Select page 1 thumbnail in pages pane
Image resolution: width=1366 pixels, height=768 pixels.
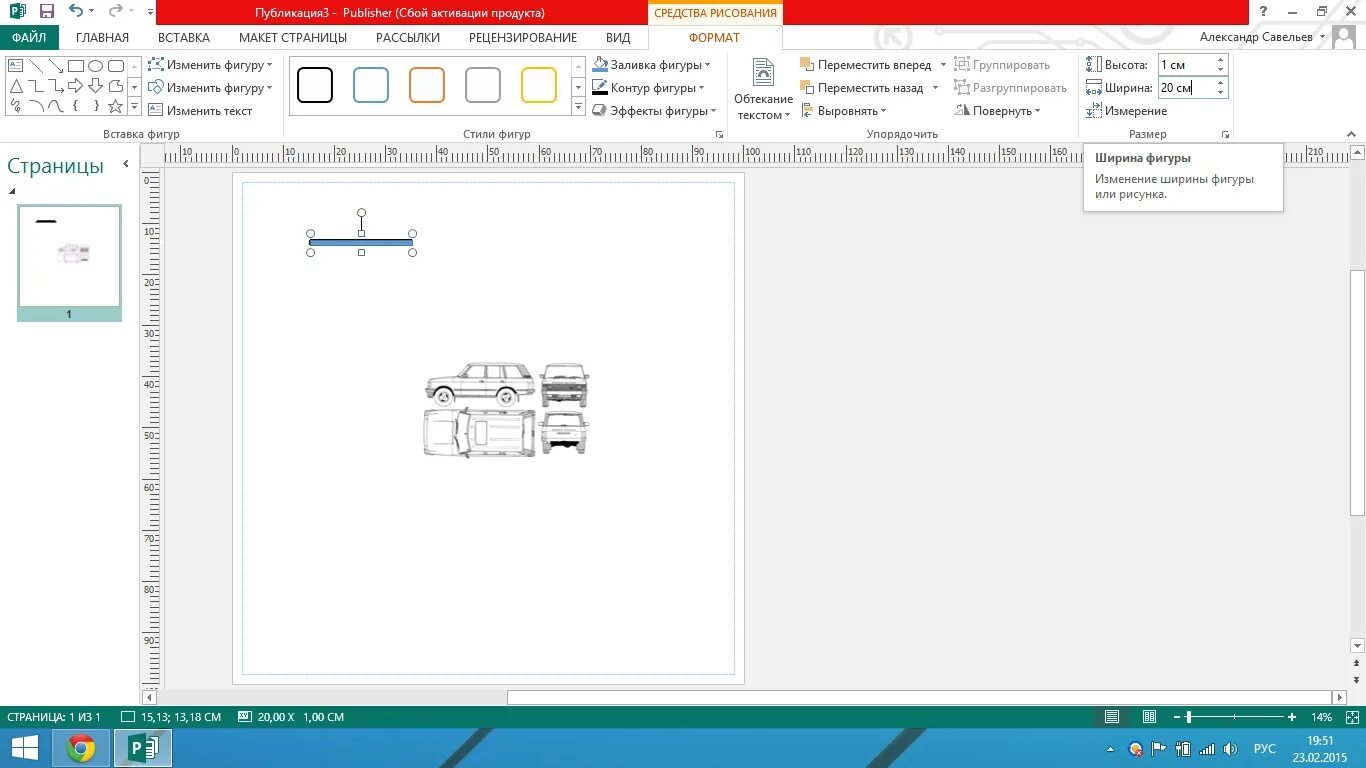[x=69, y=263]
